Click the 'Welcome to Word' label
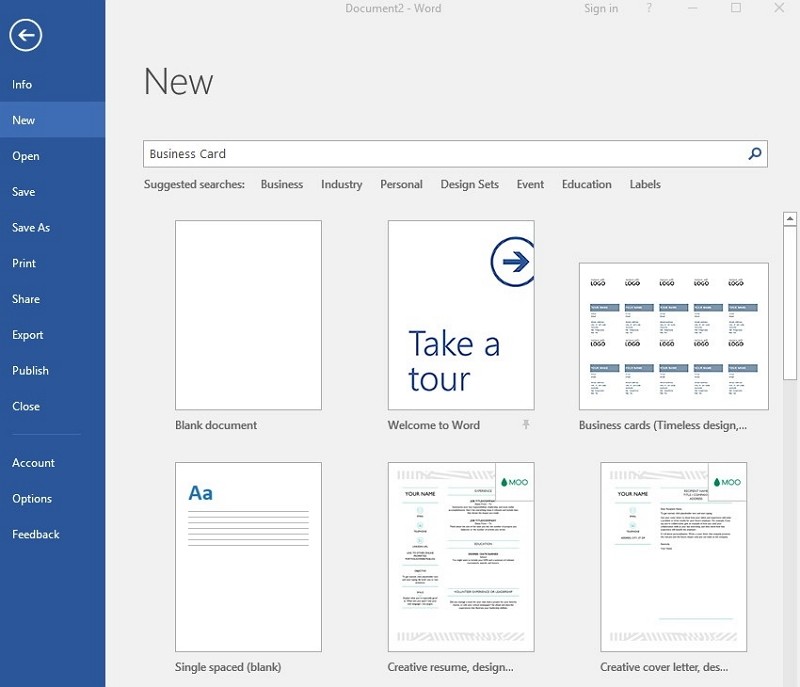 (x=434, y=425)
